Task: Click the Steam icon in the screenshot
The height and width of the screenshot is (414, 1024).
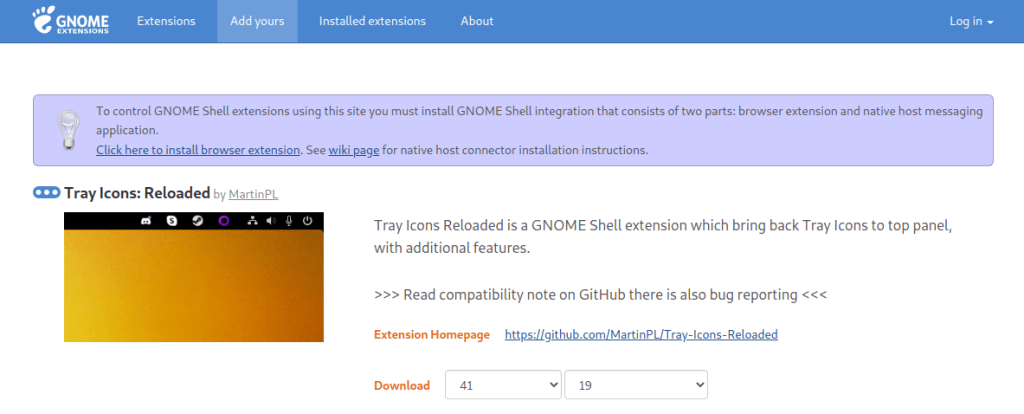Action: pyautogui.click(x=197, y=221)
